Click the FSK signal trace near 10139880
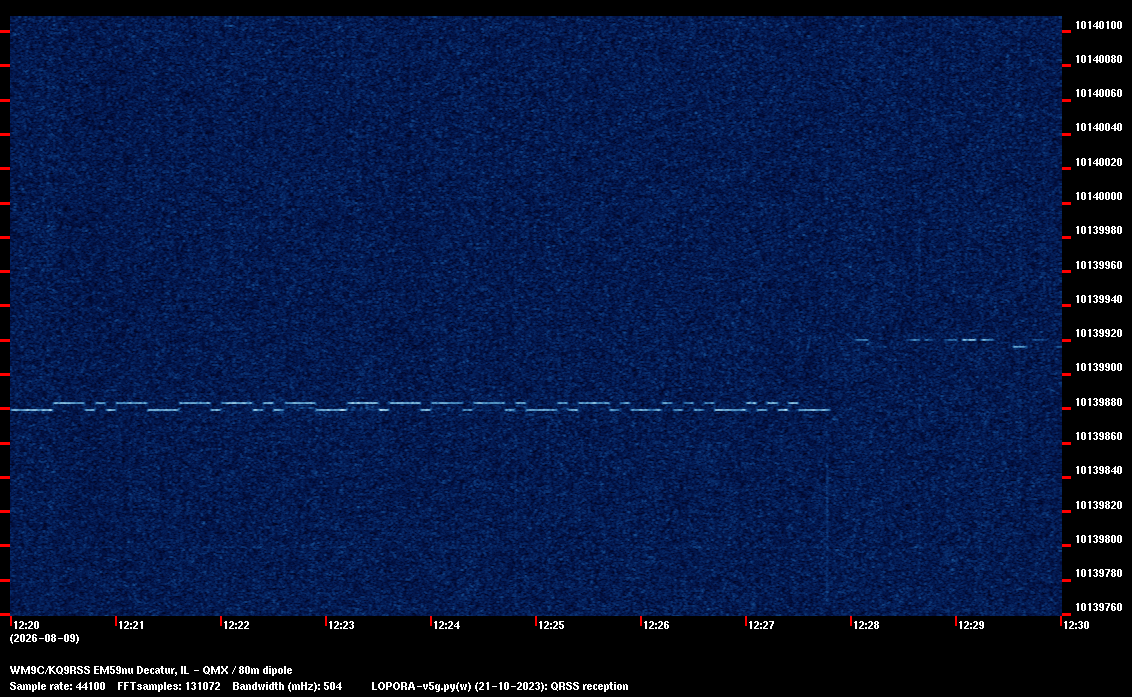 click(x=420, y=406)
